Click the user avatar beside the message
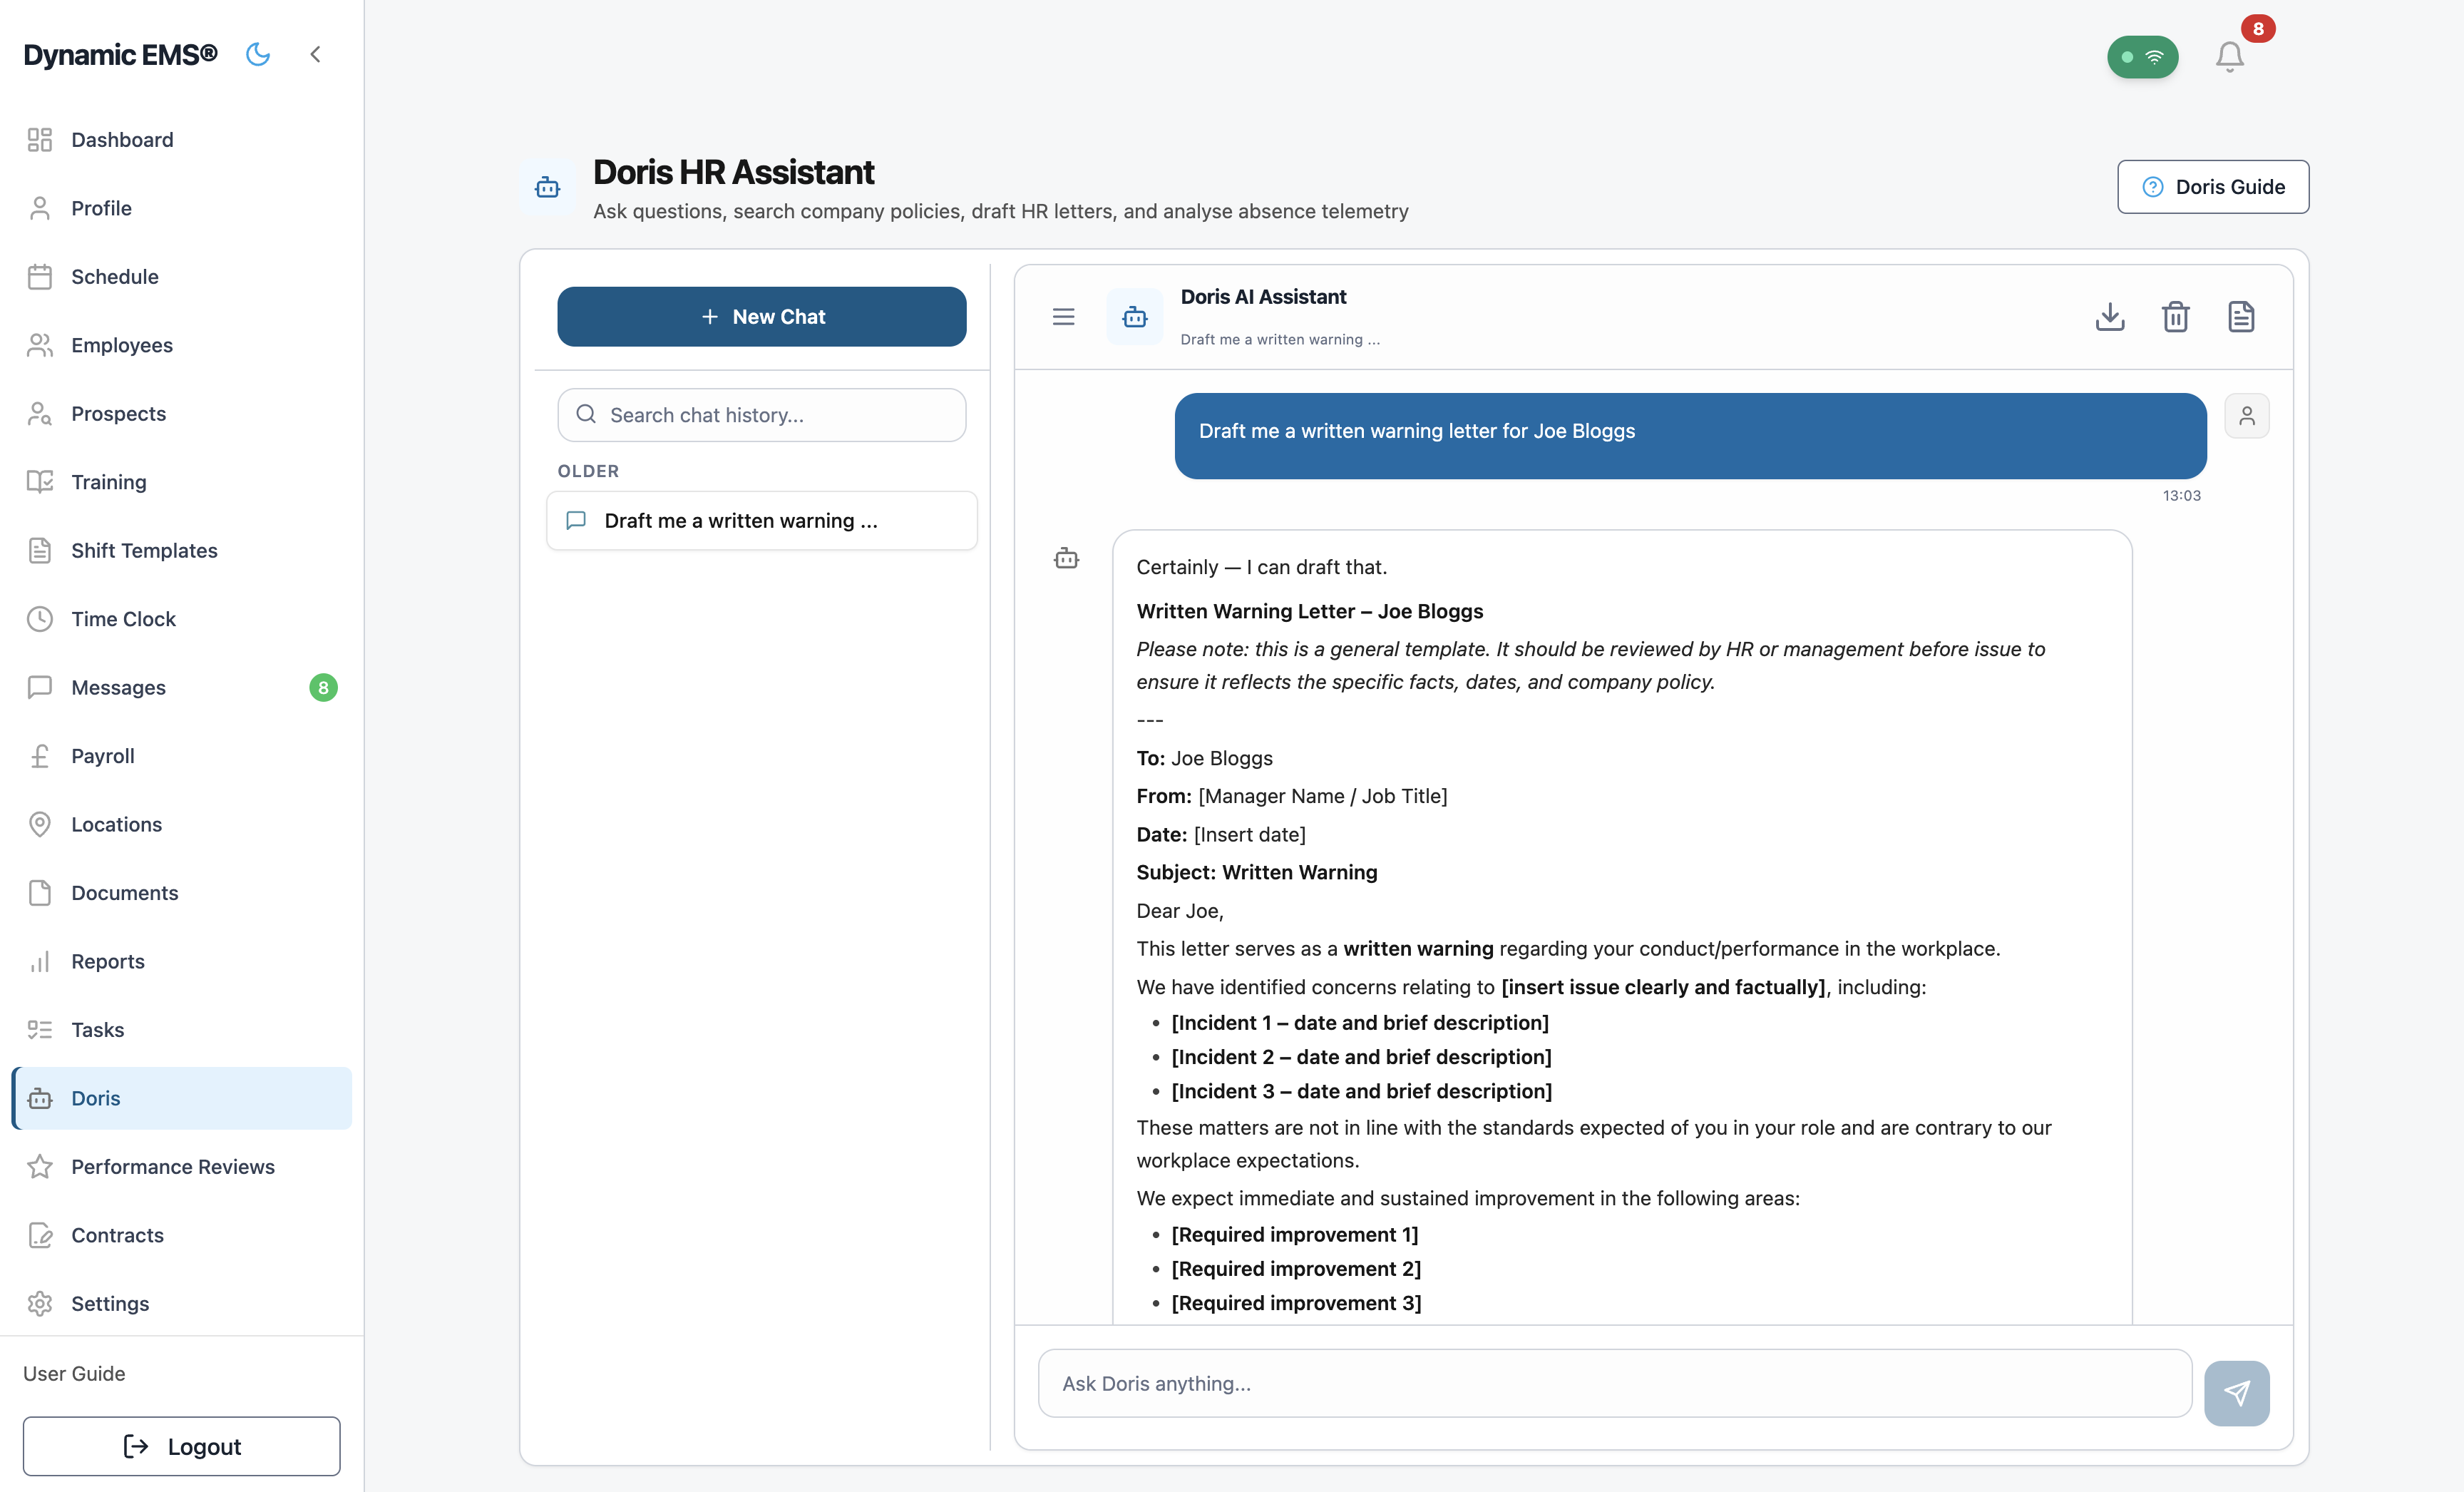 (x=2246, y=415)
